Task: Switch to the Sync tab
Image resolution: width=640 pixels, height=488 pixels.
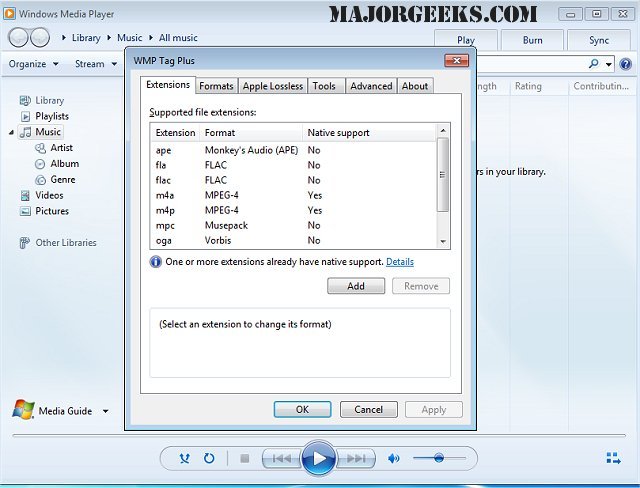Action: (599, 40)
